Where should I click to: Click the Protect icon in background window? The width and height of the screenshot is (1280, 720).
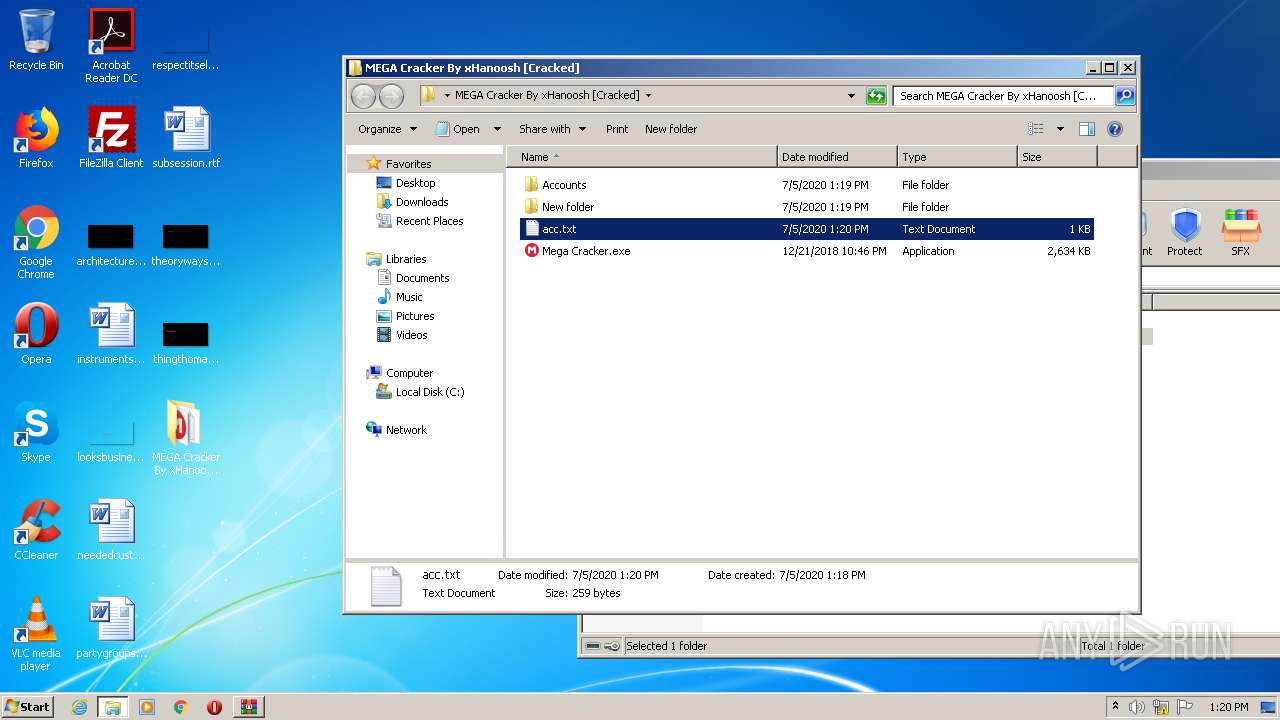(x=1185, y=232)
